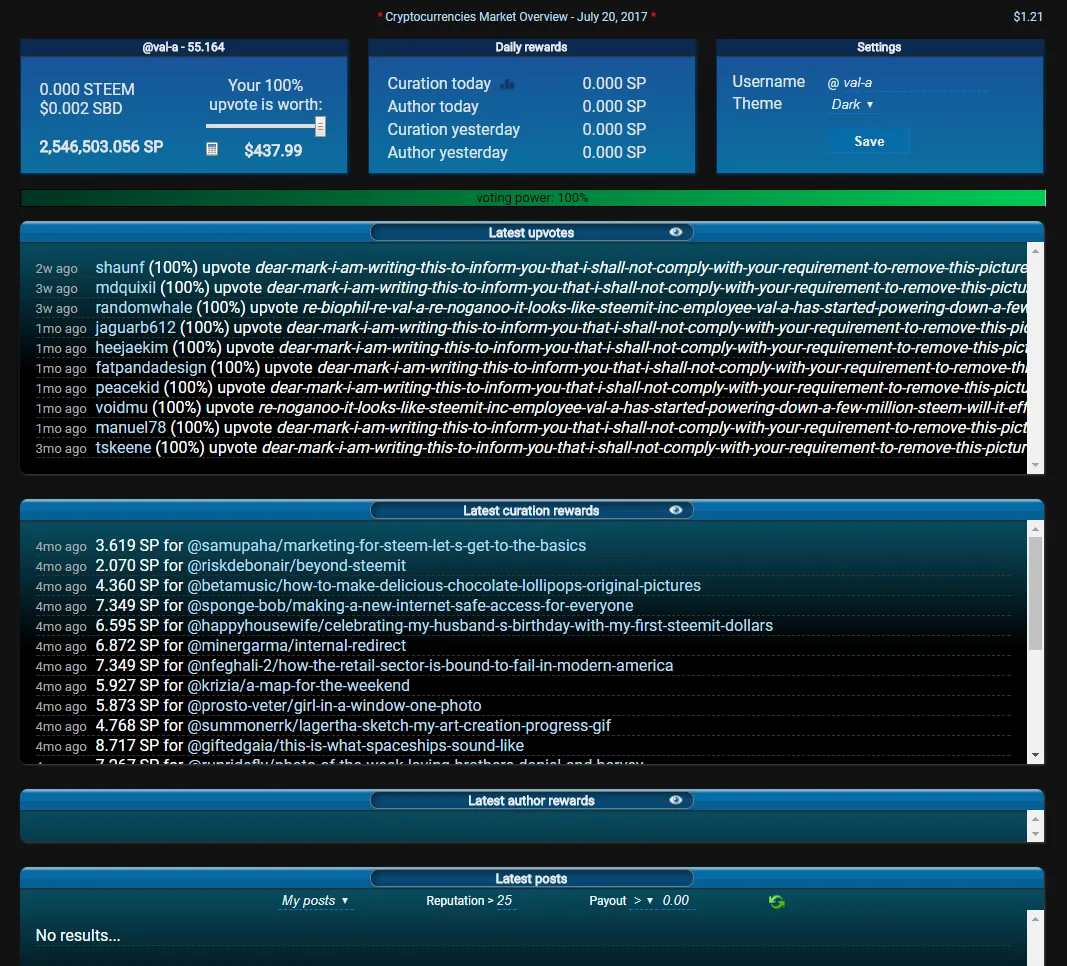The height and width of the screenshot is (966, 1067).
Task: Click the Username input field val-a
Action: pos(914,83)
